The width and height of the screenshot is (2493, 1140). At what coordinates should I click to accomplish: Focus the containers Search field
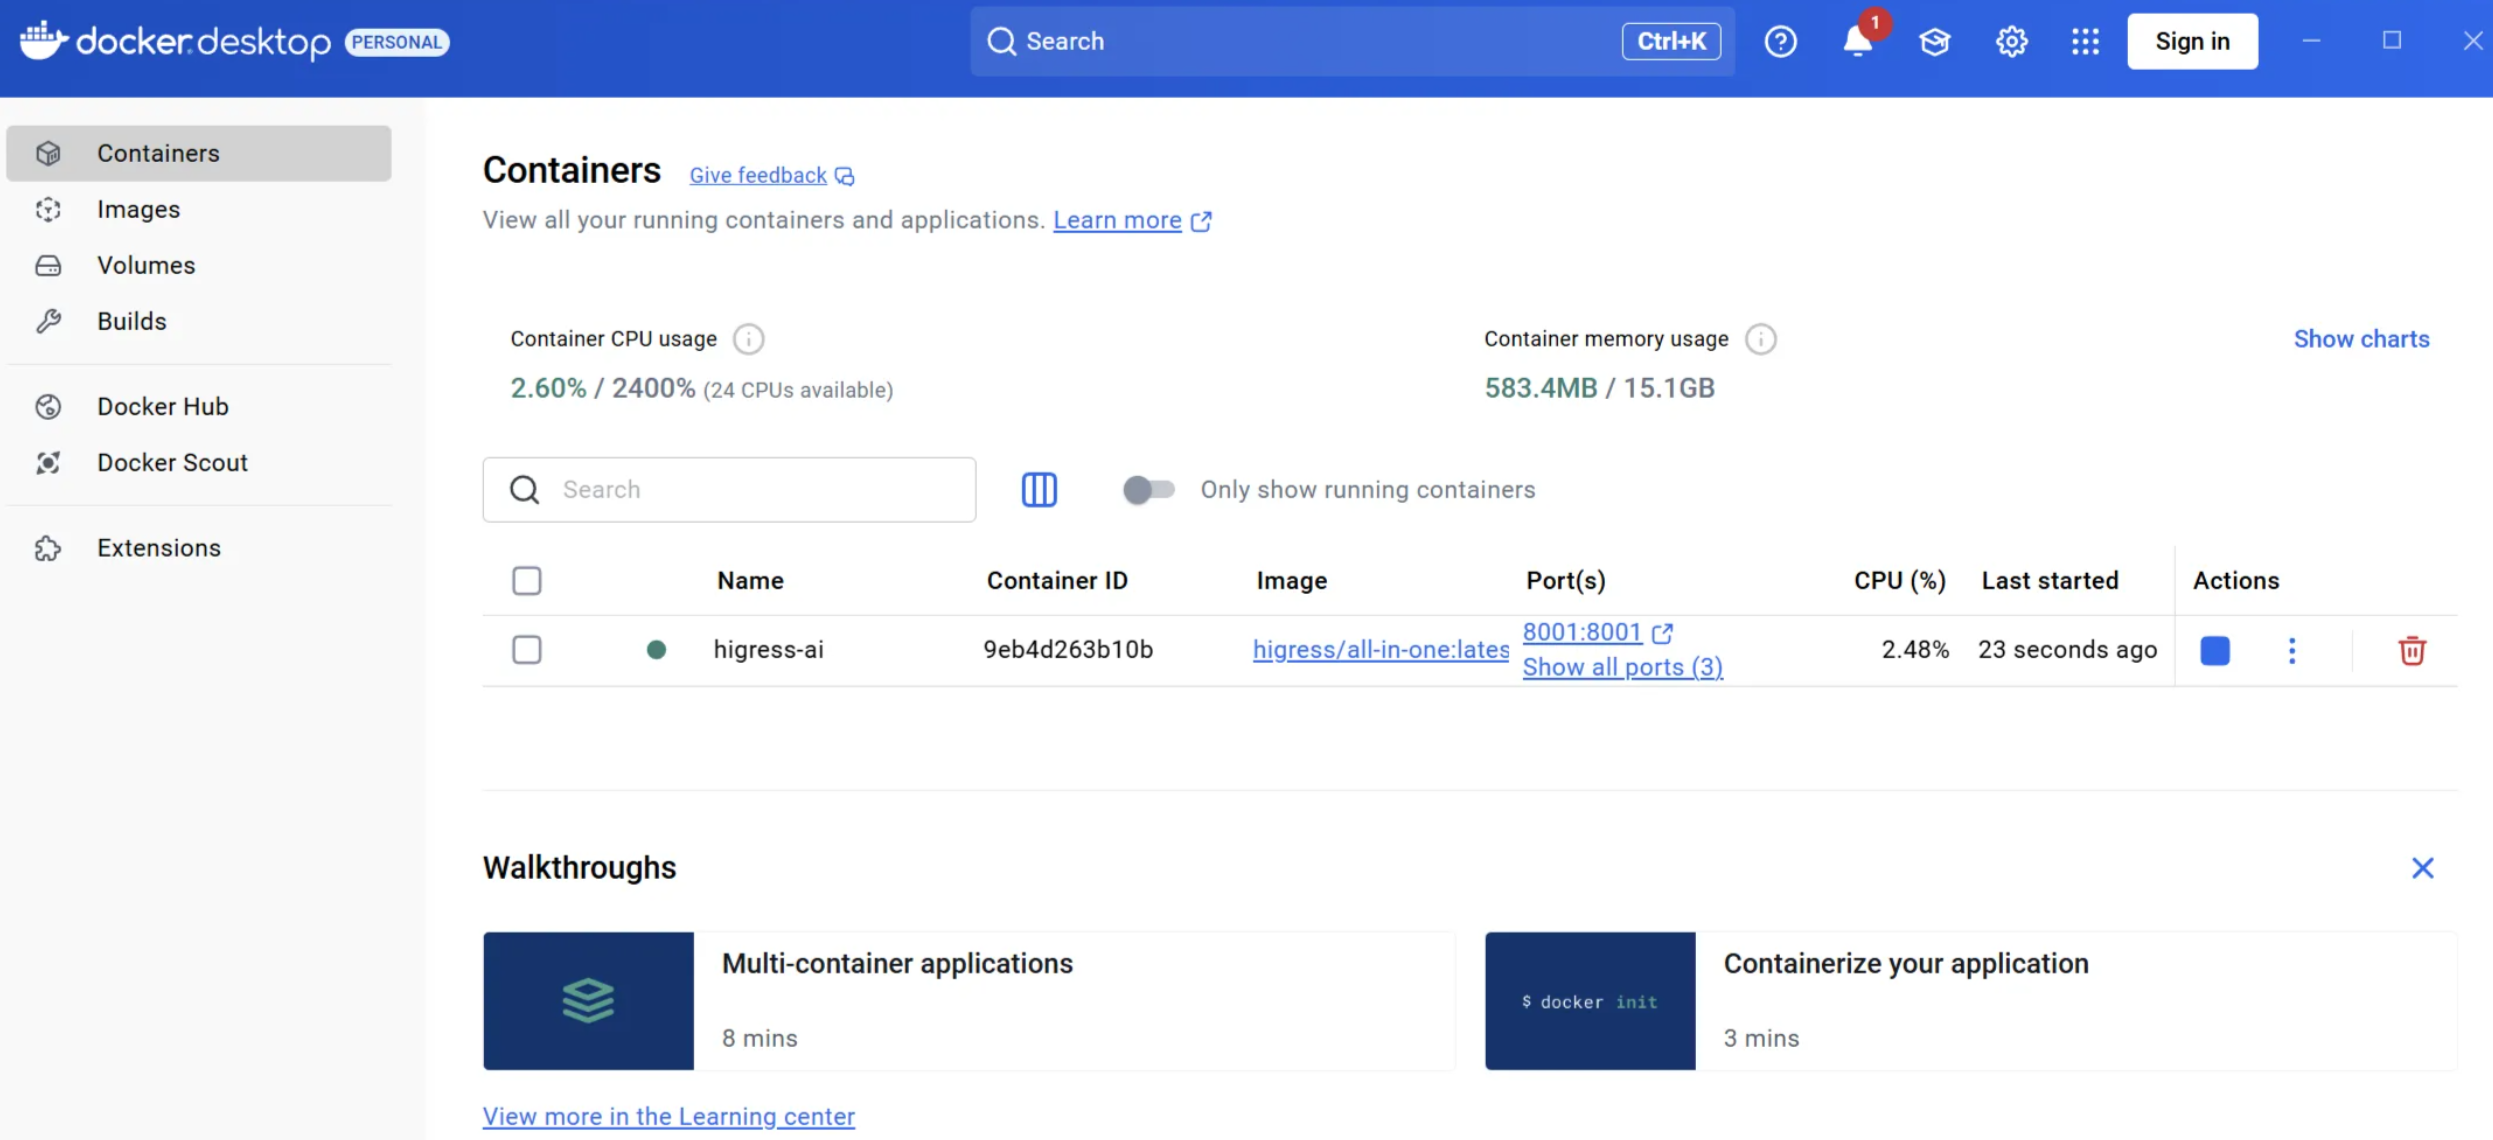[729, 490]
